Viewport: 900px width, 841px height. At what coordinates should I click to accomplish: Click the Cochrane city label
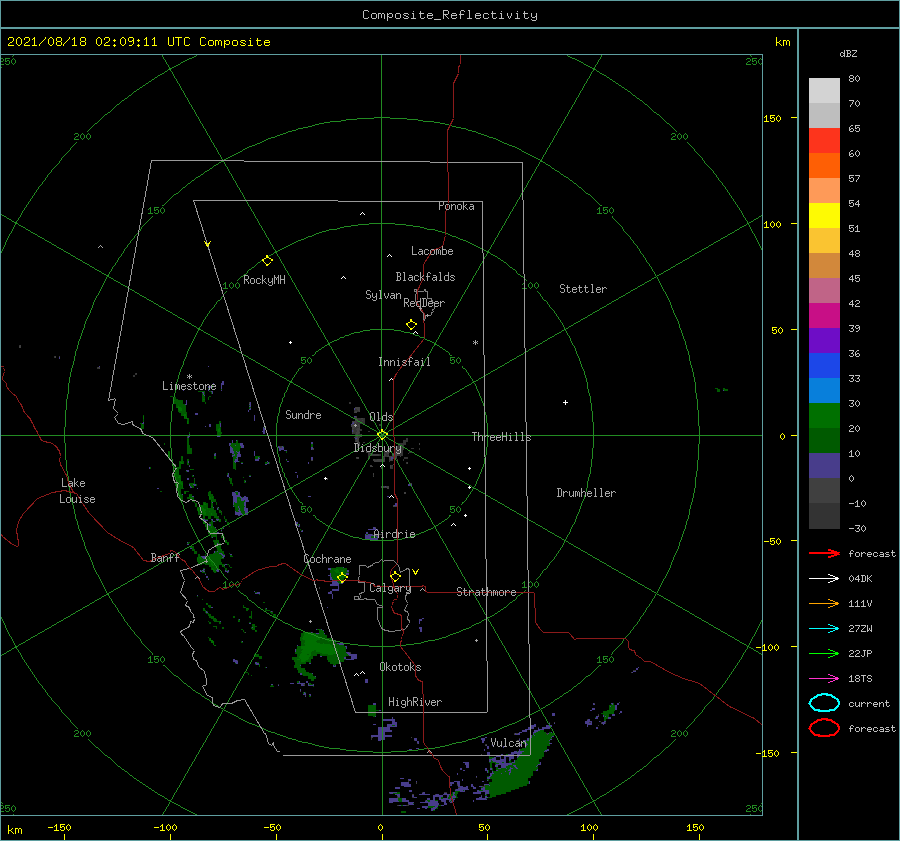point(327,559)
